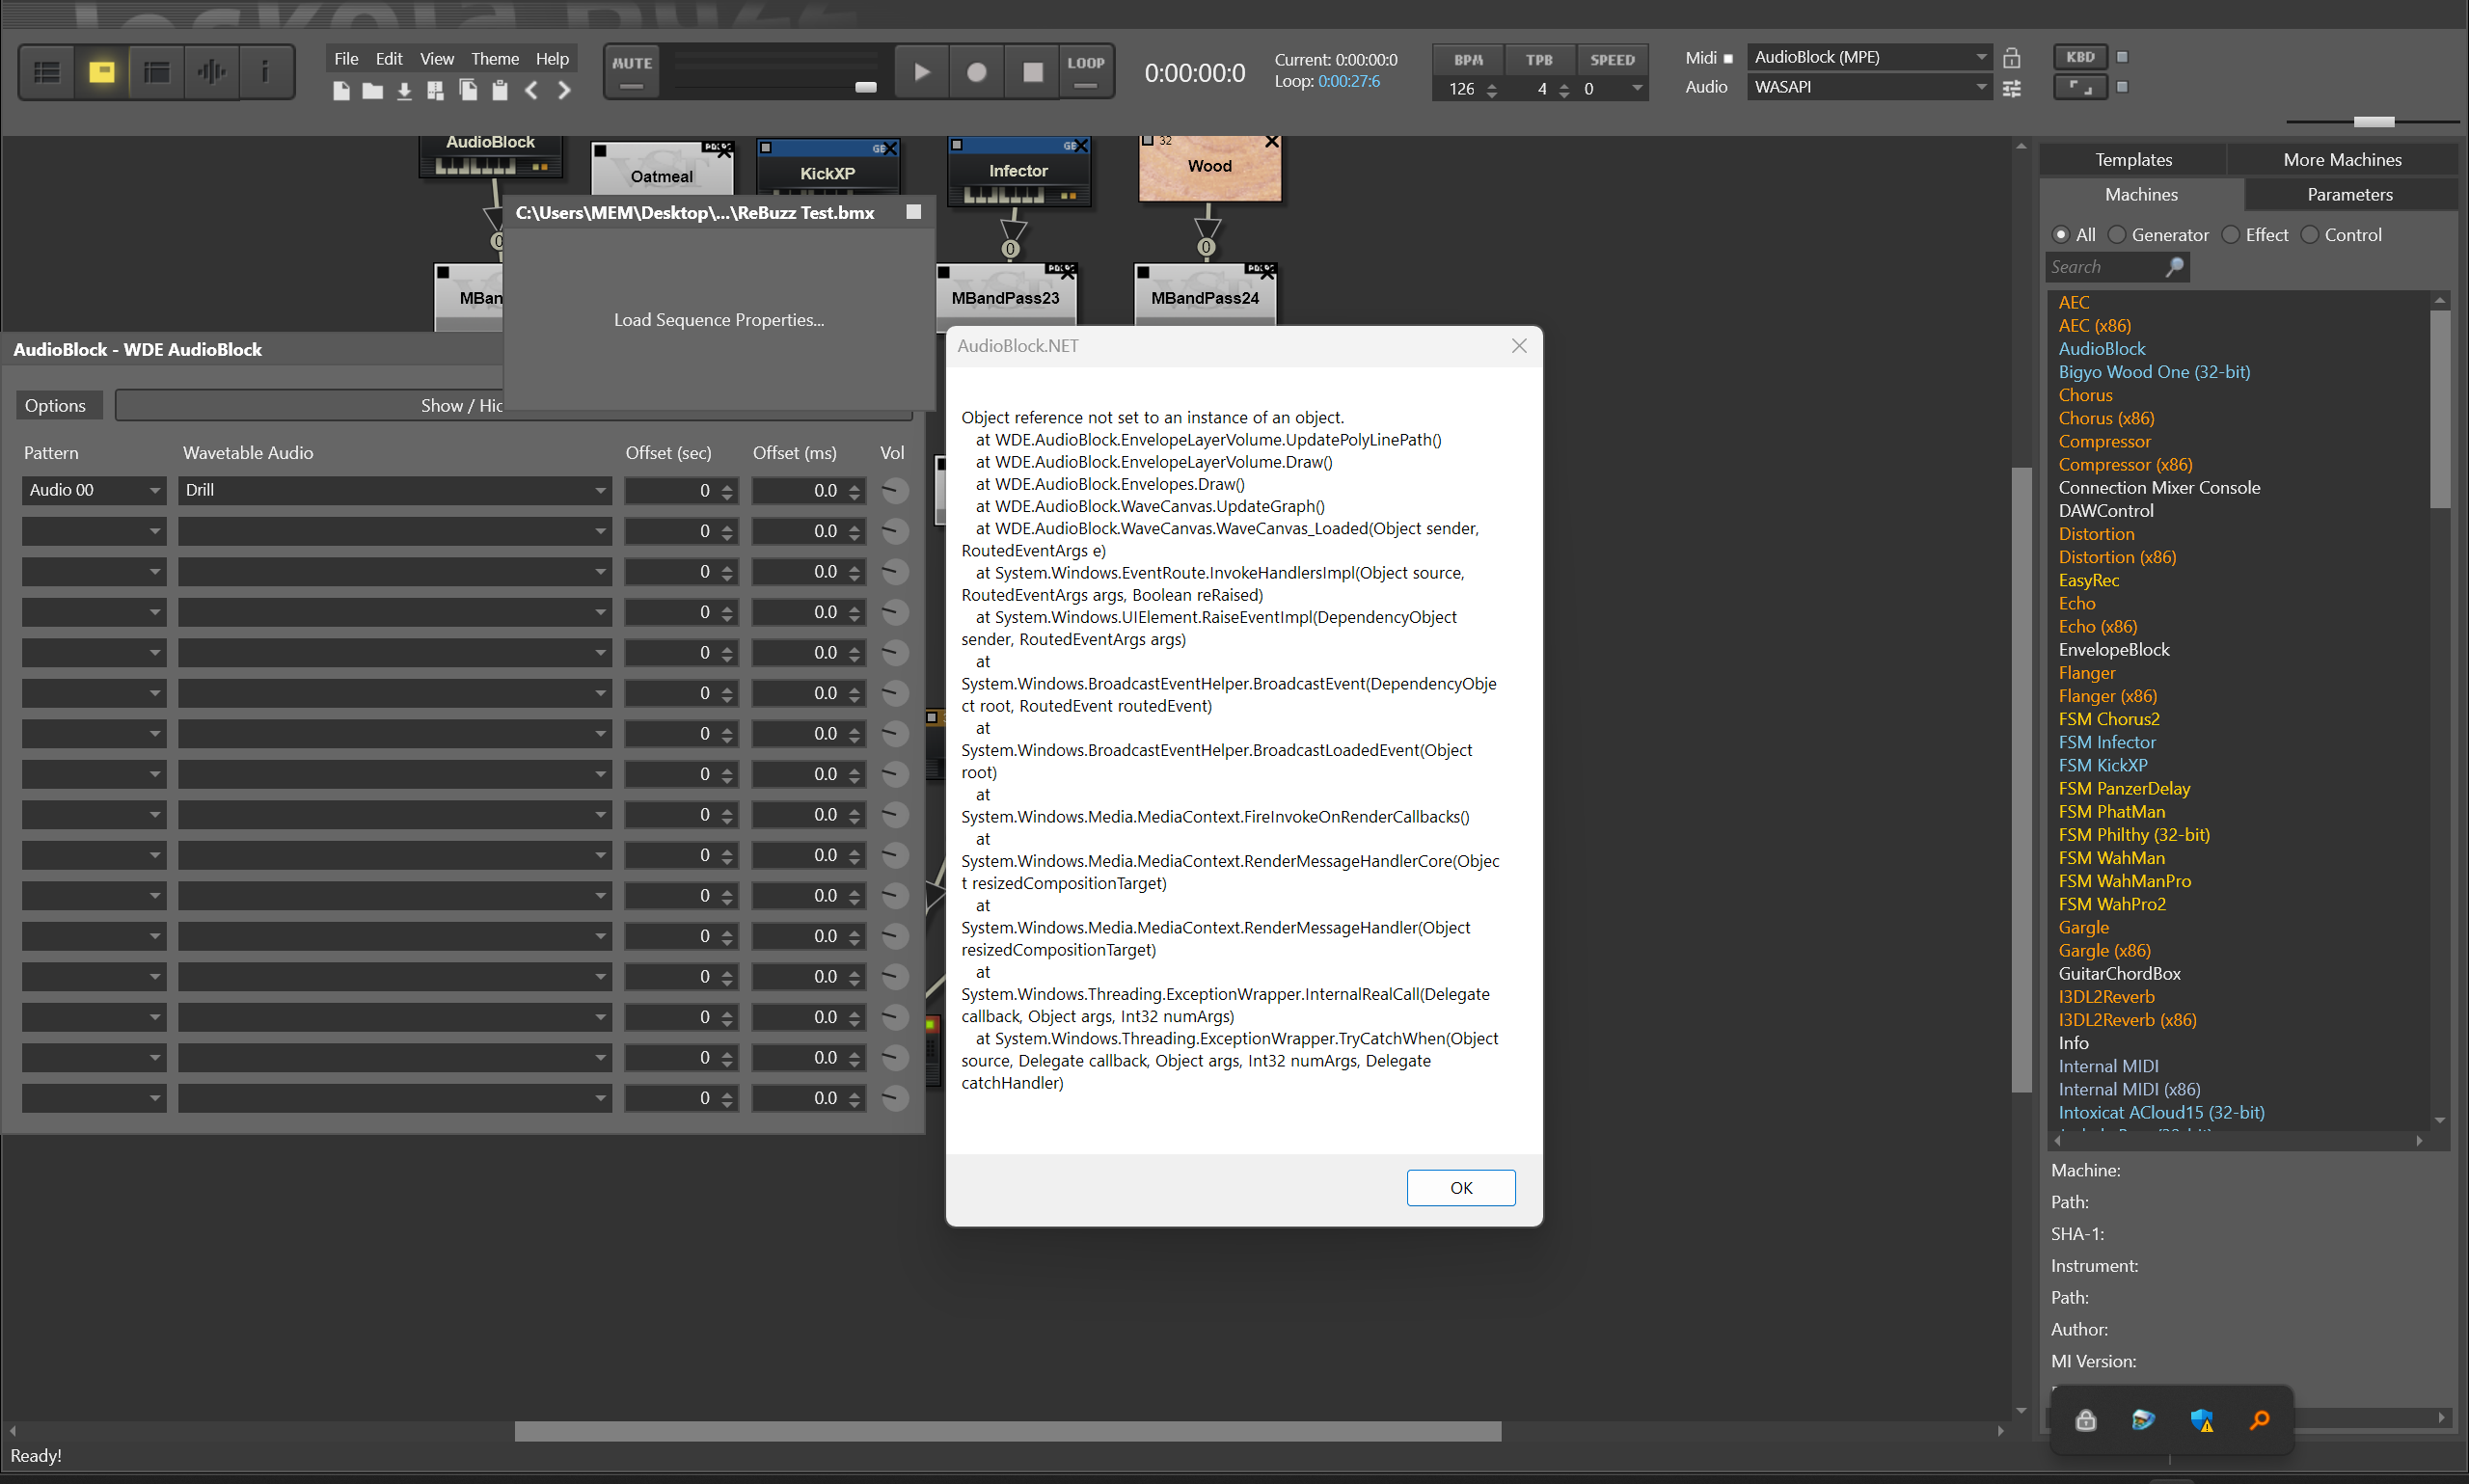Increase TPB value with up stepper
Screen dimensions: 2469x1484
(x=1564, y=84)
